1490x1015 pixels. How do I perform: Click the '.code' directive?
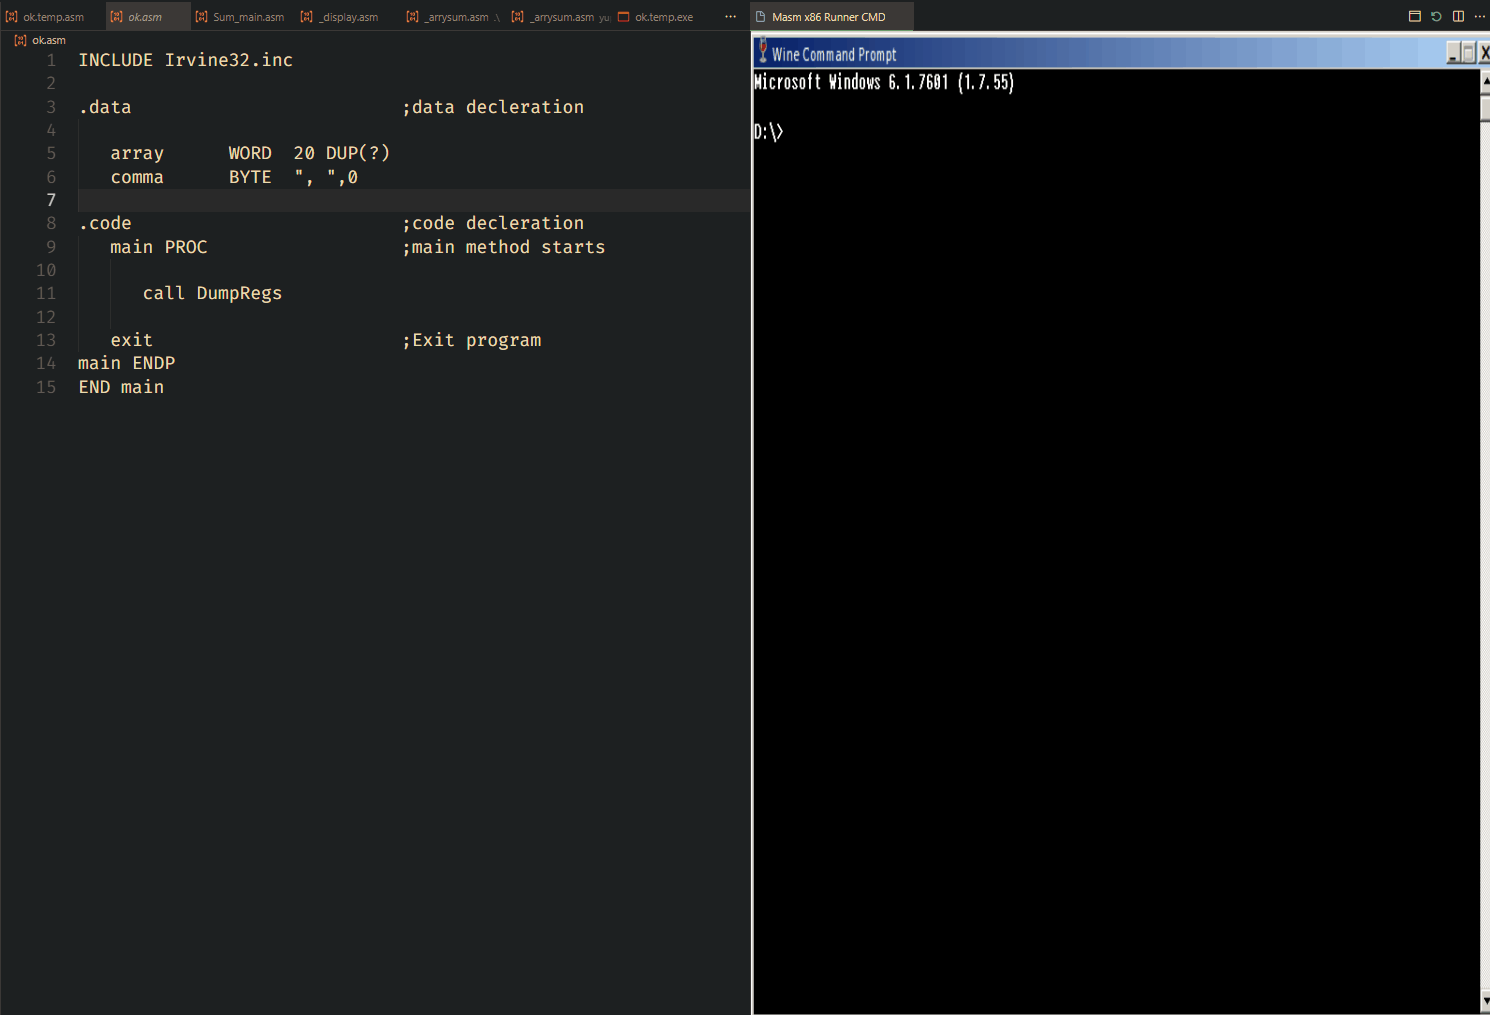[x=105, y=223]
